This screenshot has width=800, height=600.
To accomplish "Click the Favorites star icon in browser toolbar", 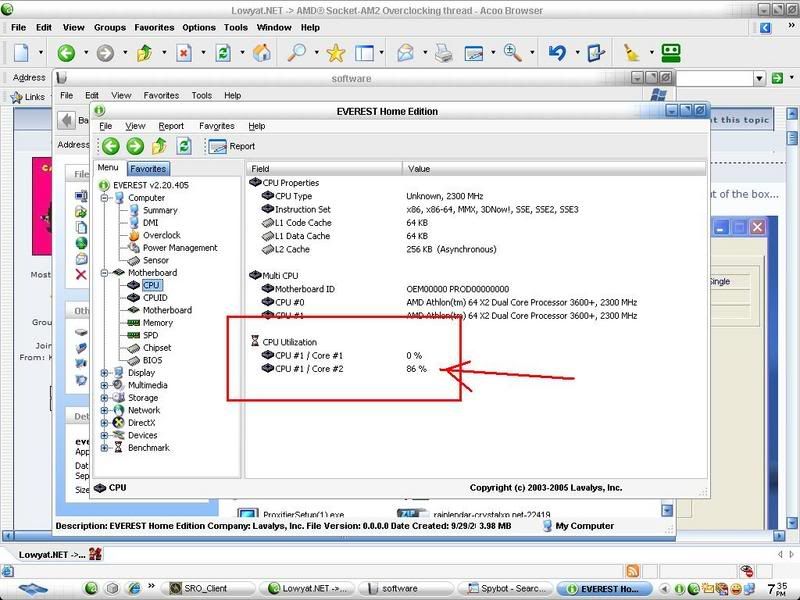I will (335, 52).
